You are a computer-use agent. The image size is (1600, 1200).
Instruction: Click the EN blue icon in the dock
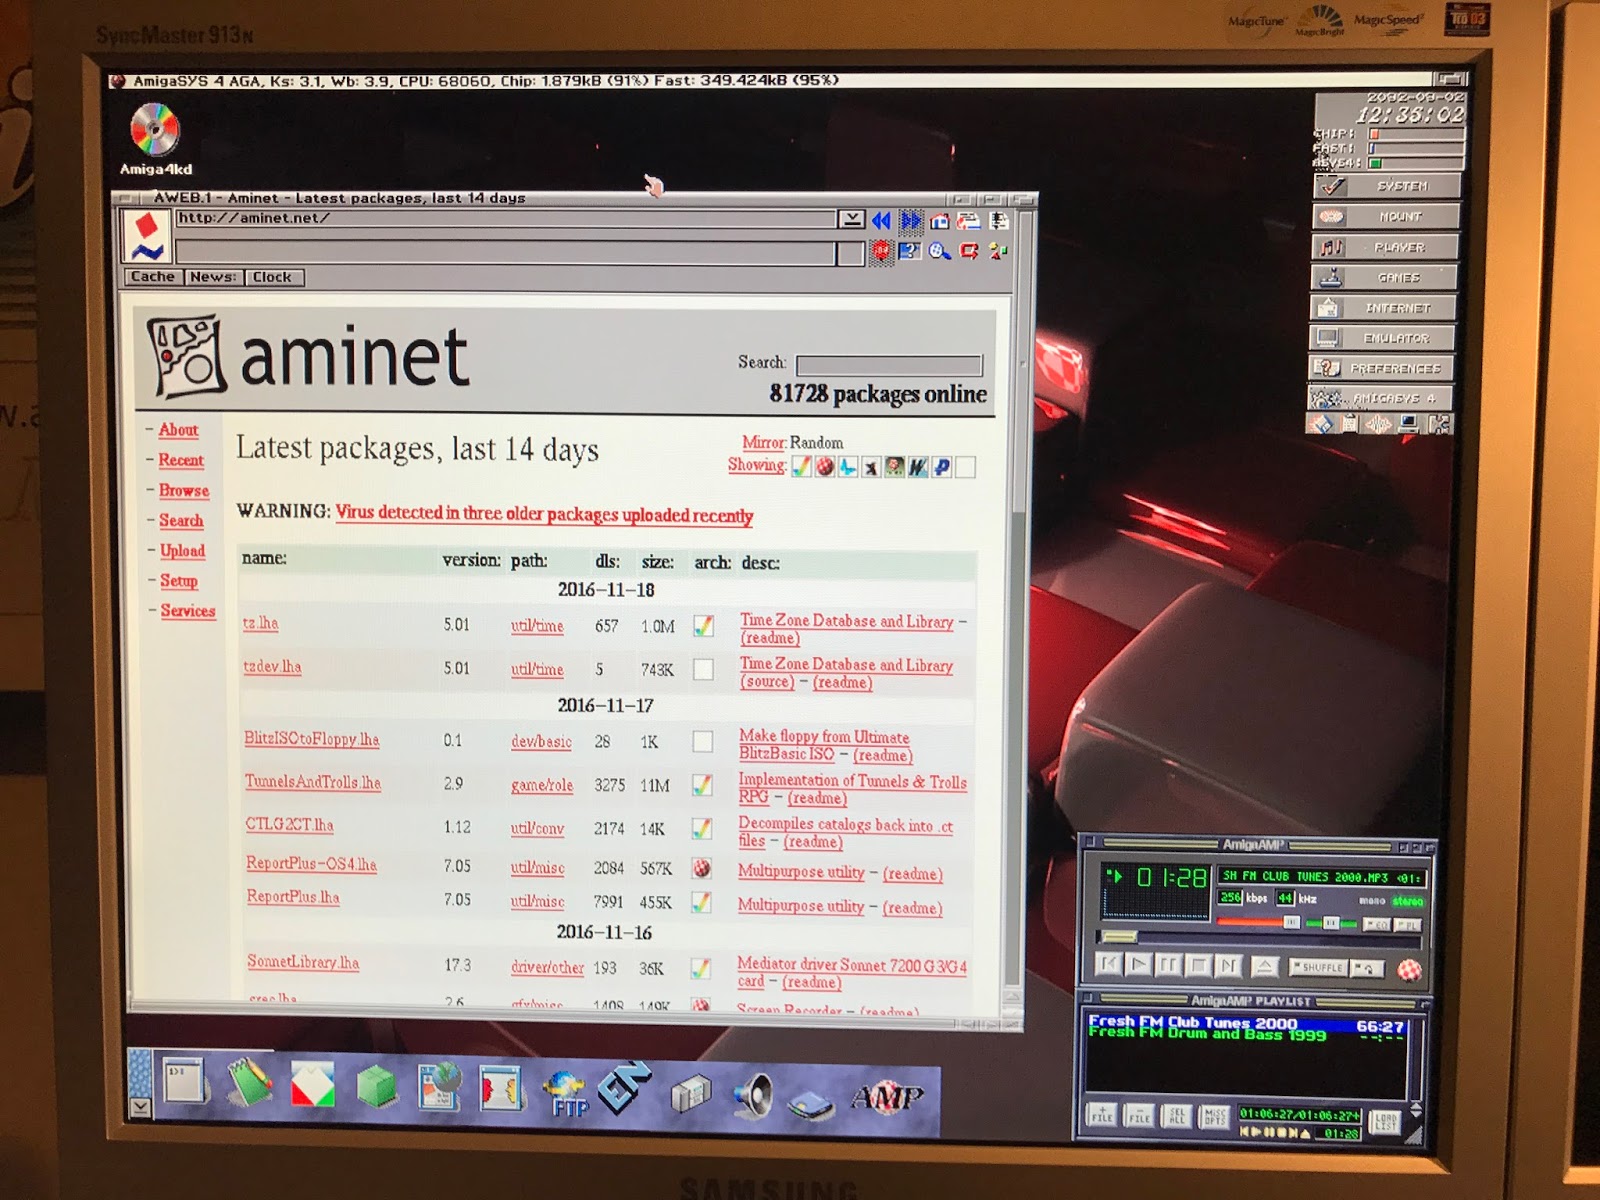(x=624, y=1088)
